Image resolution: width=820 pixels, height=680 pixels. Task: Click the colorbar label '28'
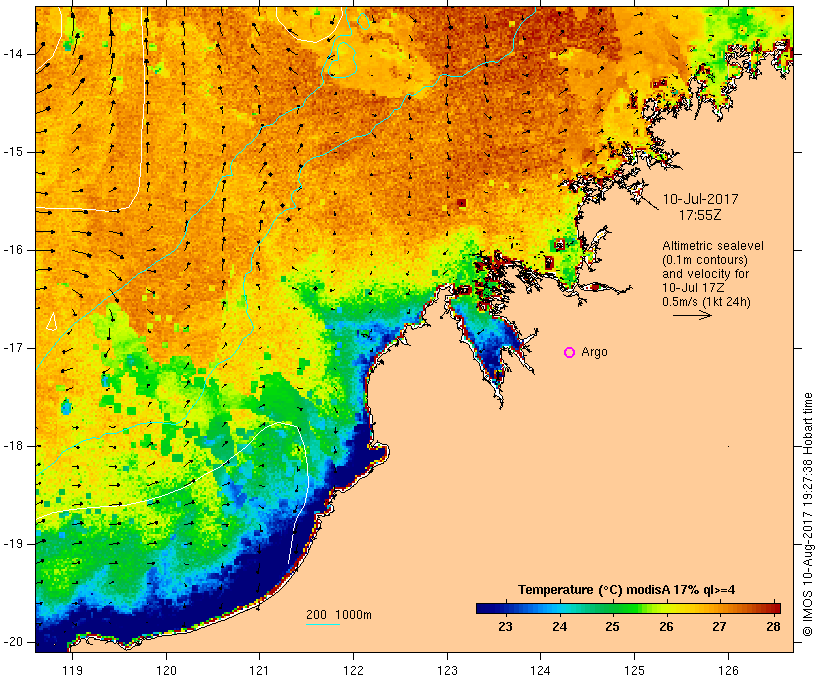click(x=773, y=627)
